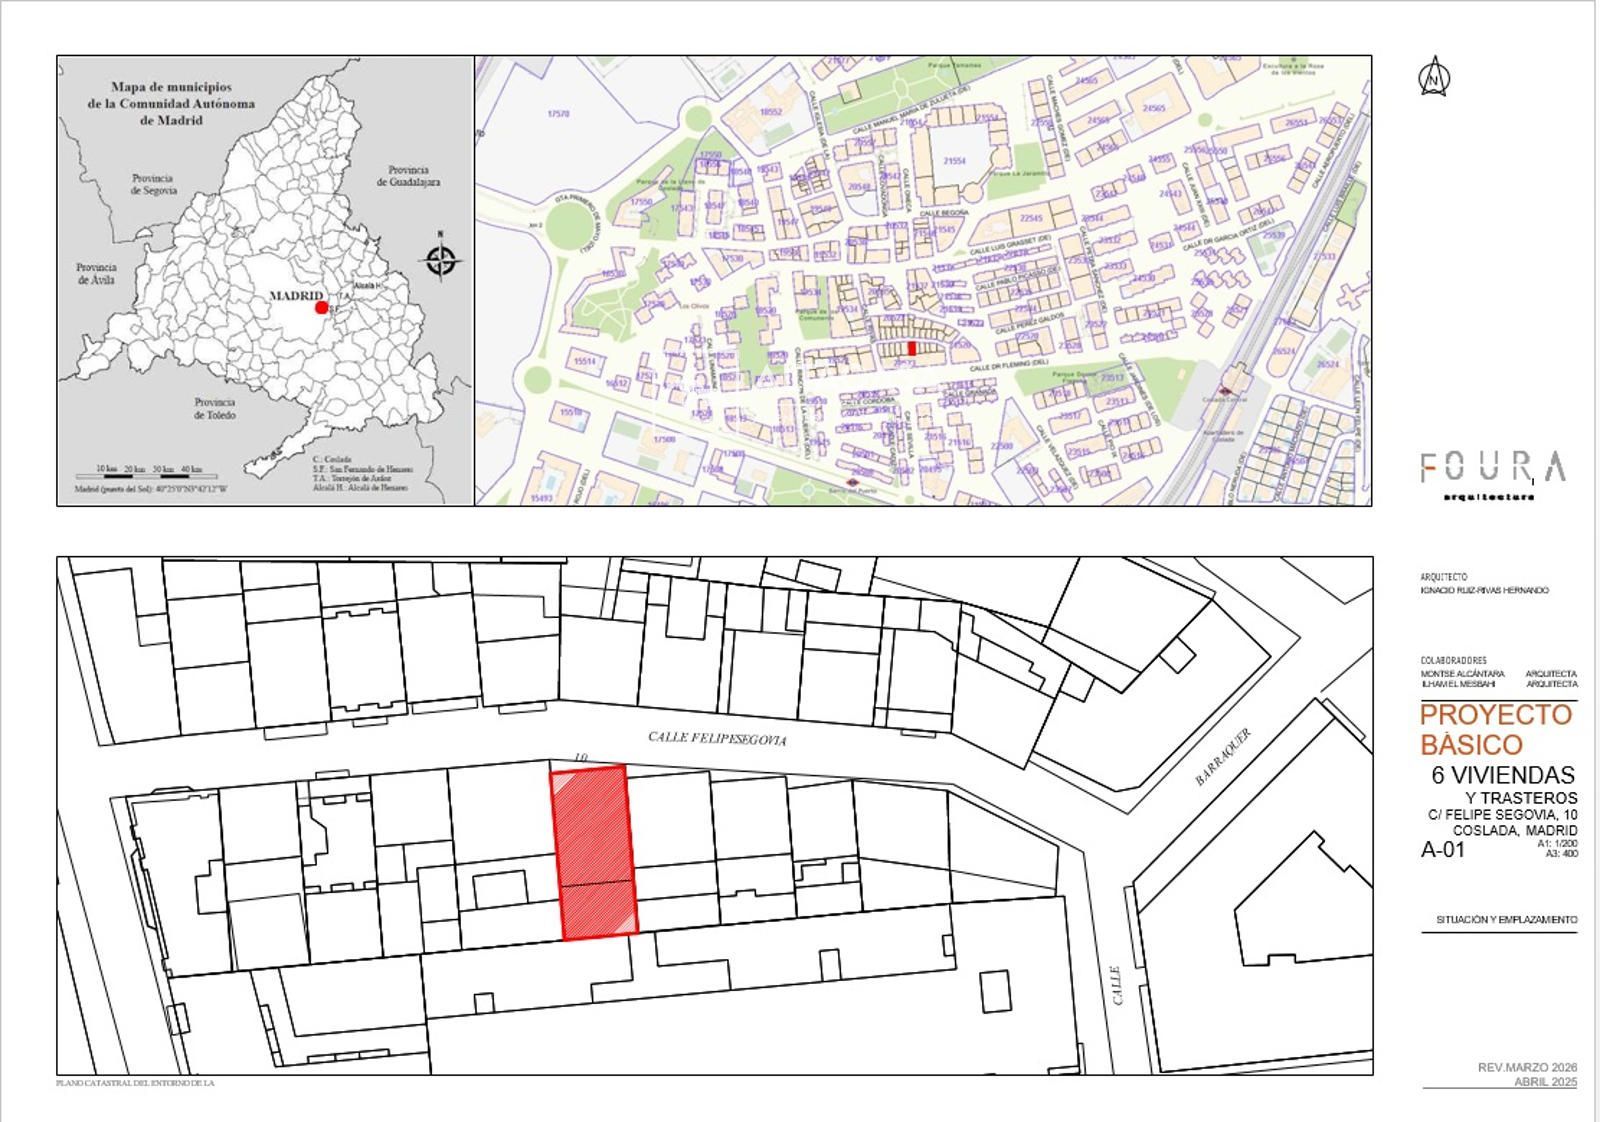The image size is (1600, 1122).
Task: Click the REV.MARZO 2026 revision date
Action: pos(1527,1068)
